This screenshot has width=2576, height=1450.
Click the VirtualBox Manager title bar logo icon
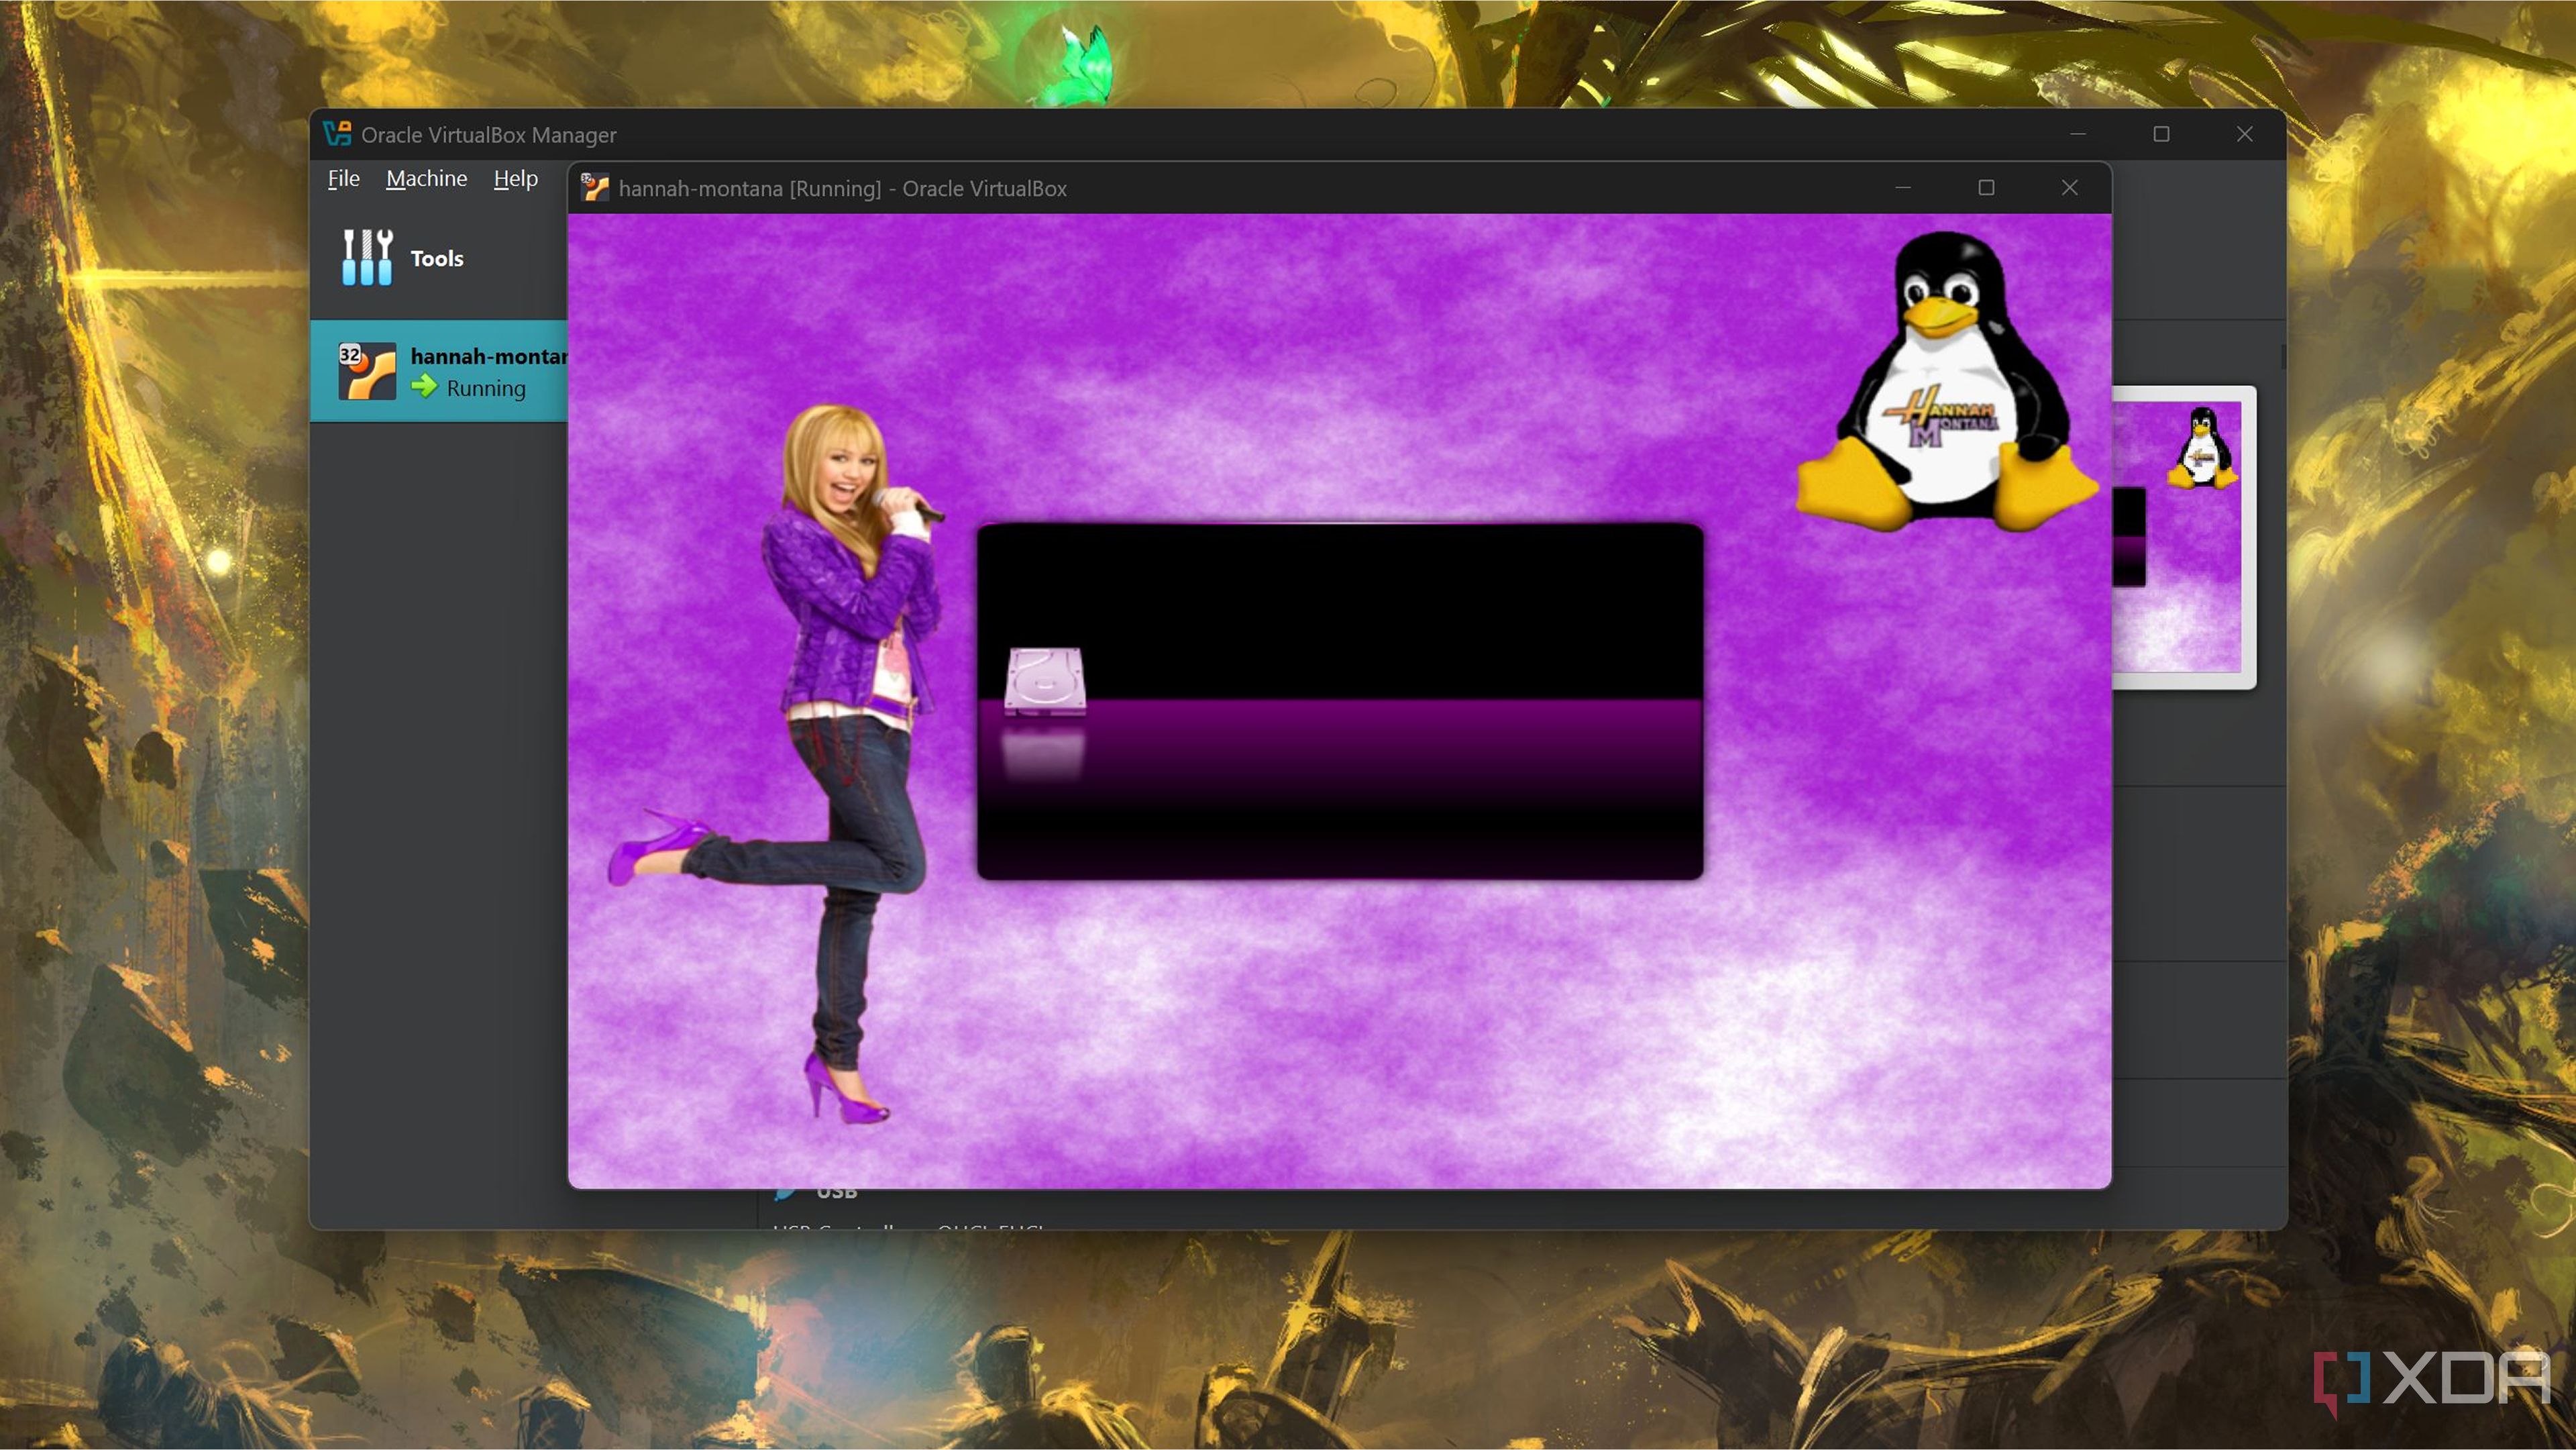(338, 134)
